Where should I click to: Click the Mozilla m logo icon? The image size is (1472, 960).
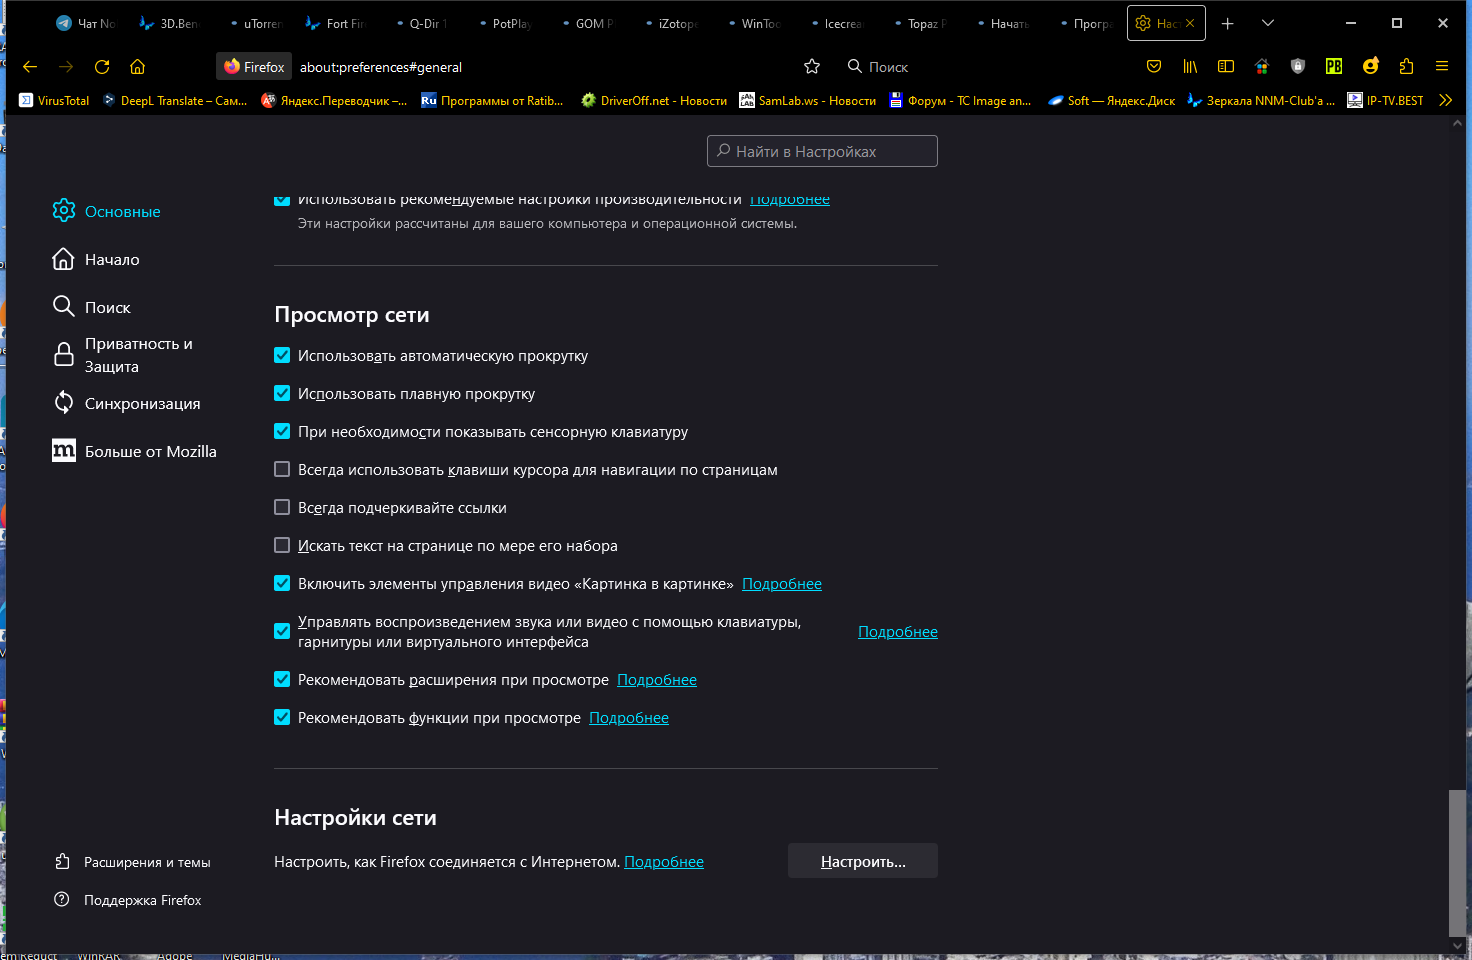coord(64,450)
